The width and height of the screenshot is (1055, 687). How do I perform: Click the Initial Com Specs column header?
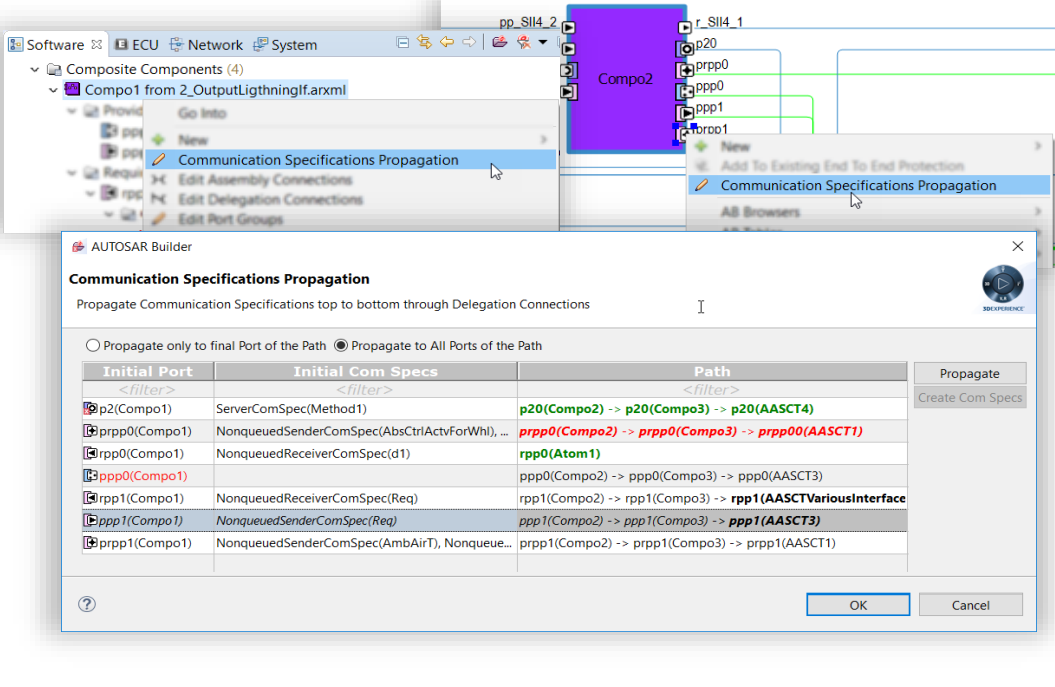[365, 371]
